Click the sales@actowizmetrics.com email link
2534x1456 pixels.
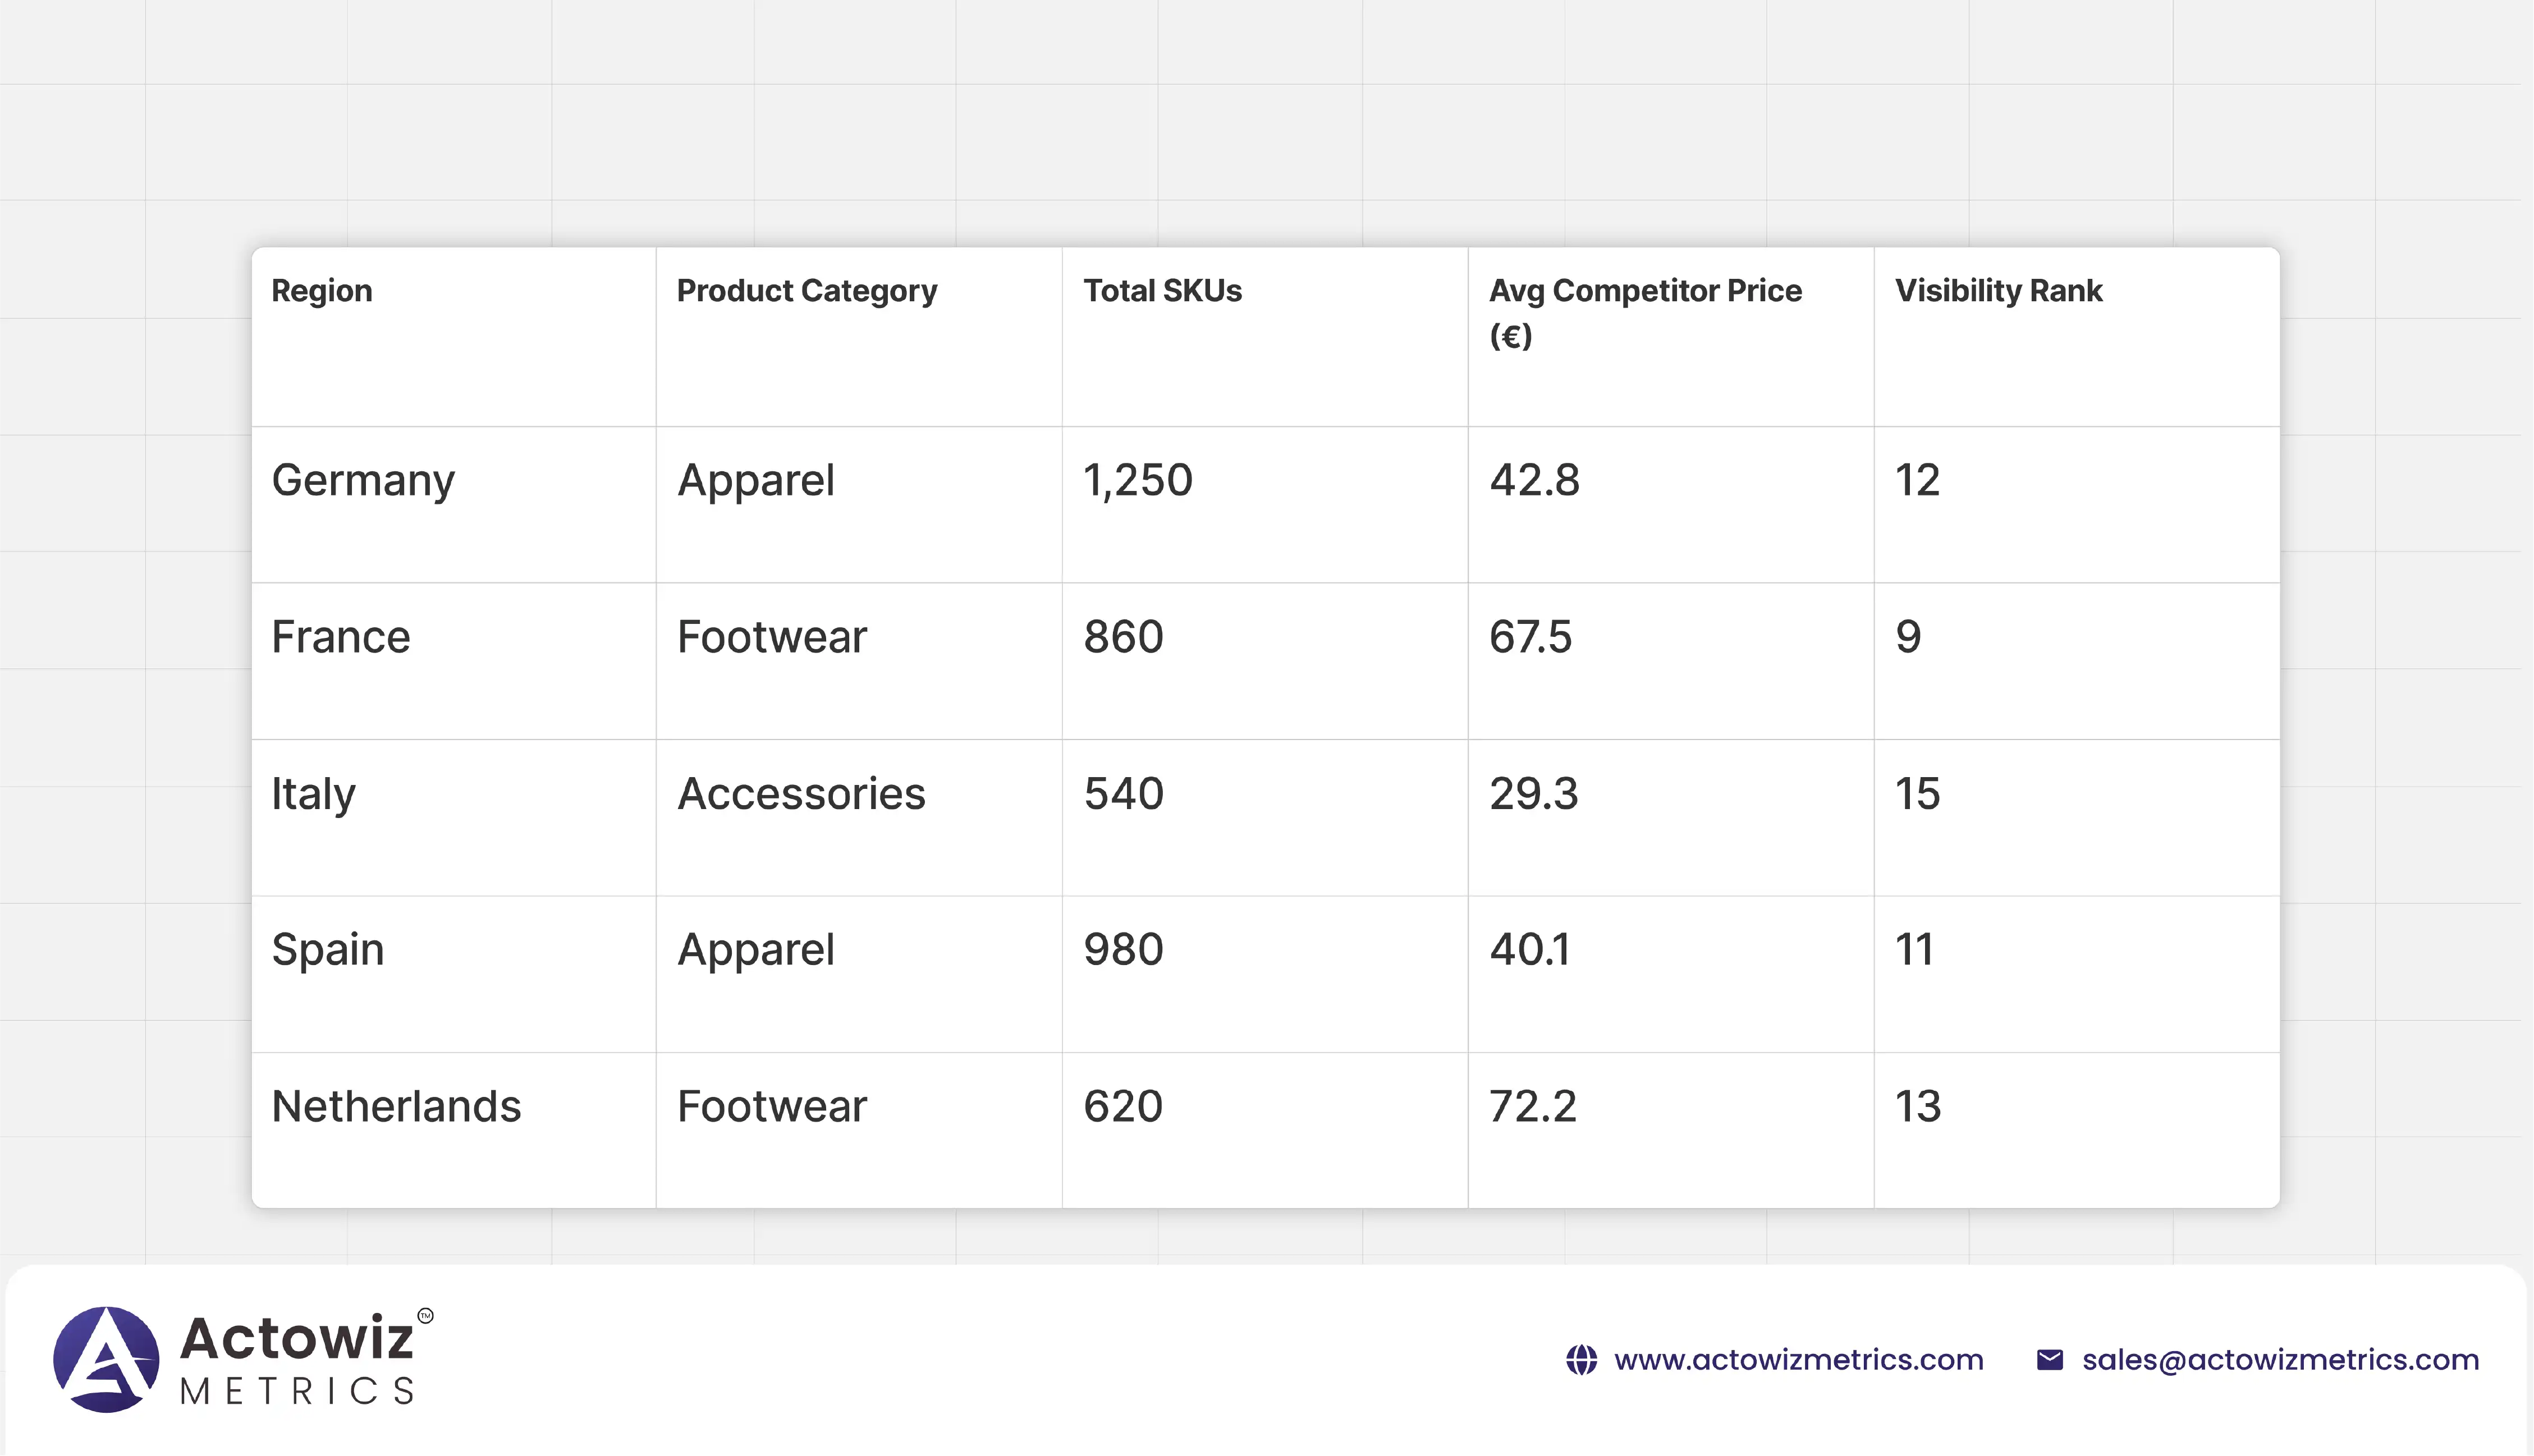pyautogui.click(x=2280, y=1360)
